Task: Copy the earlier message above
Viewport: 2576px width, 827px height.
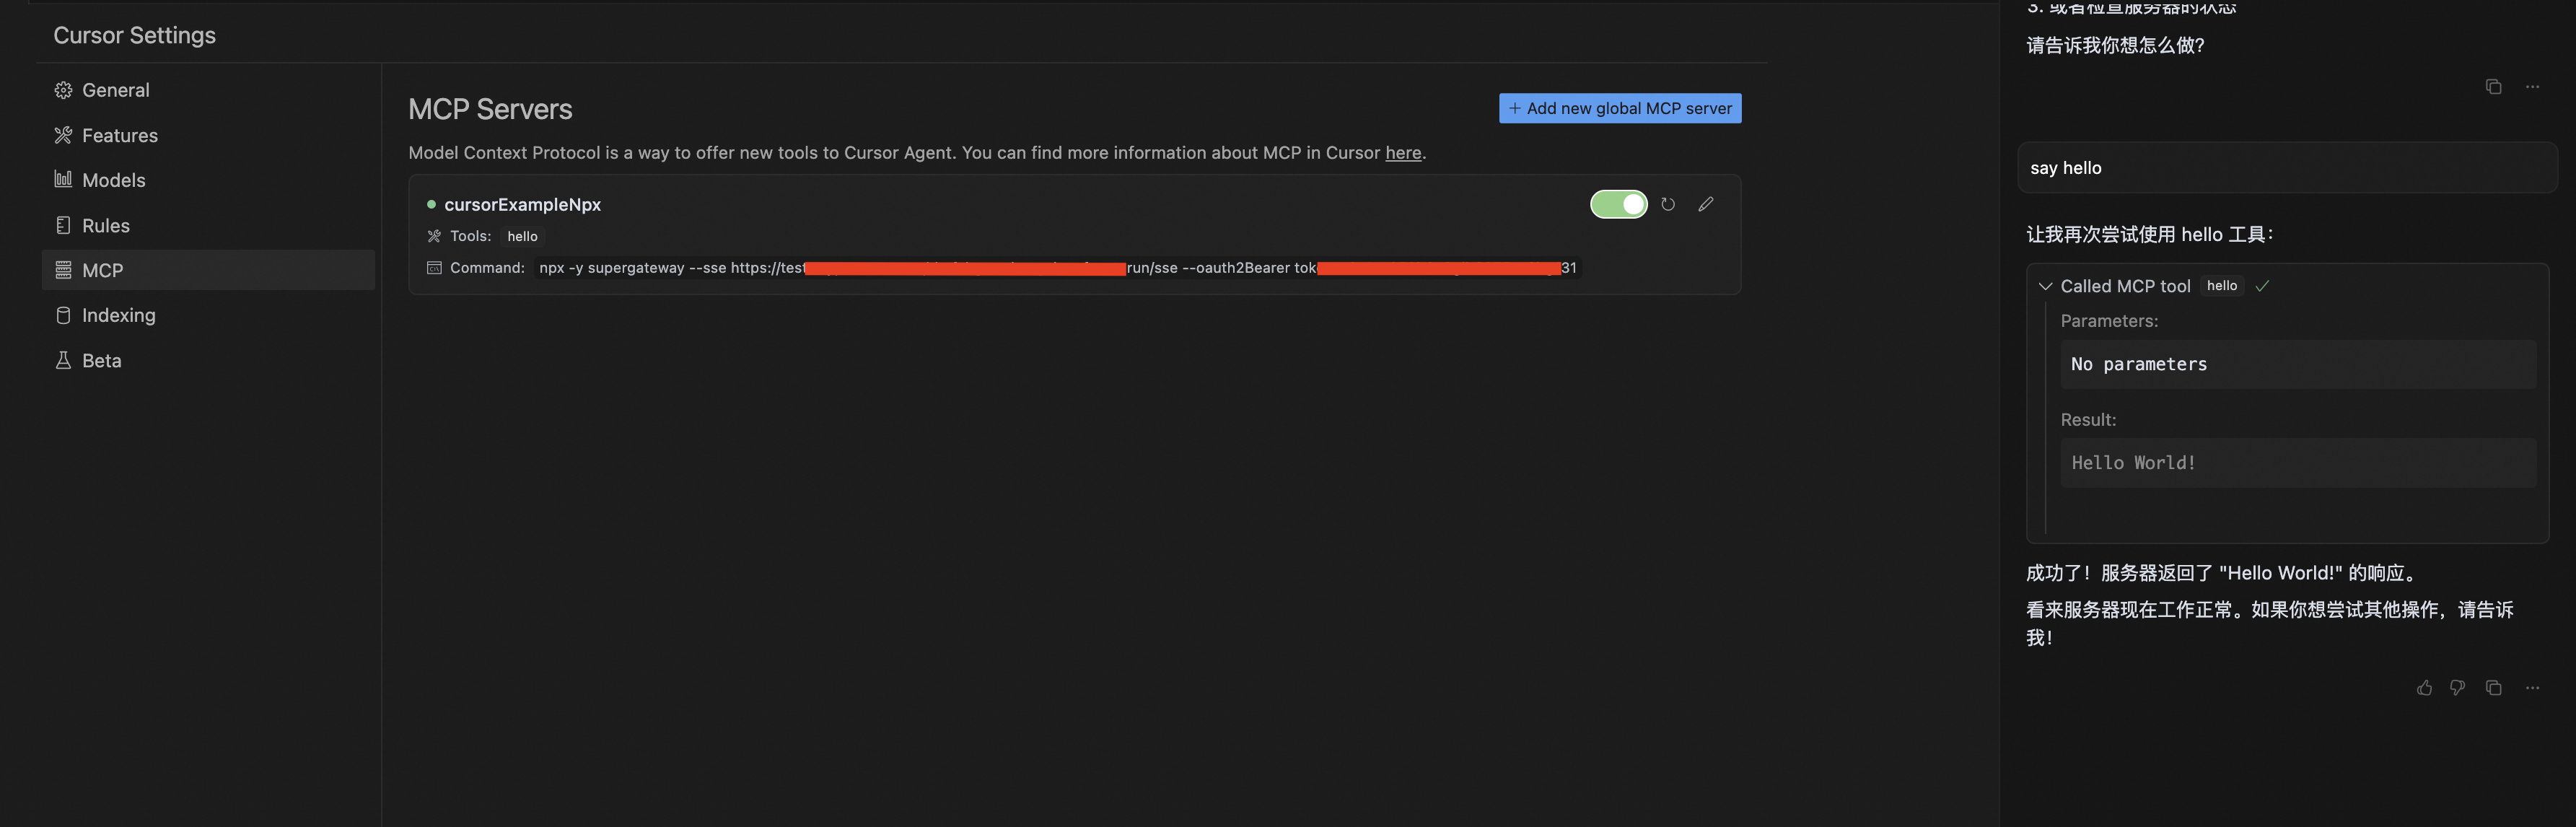Action: pyautogui.click(x=2493, y=87)
